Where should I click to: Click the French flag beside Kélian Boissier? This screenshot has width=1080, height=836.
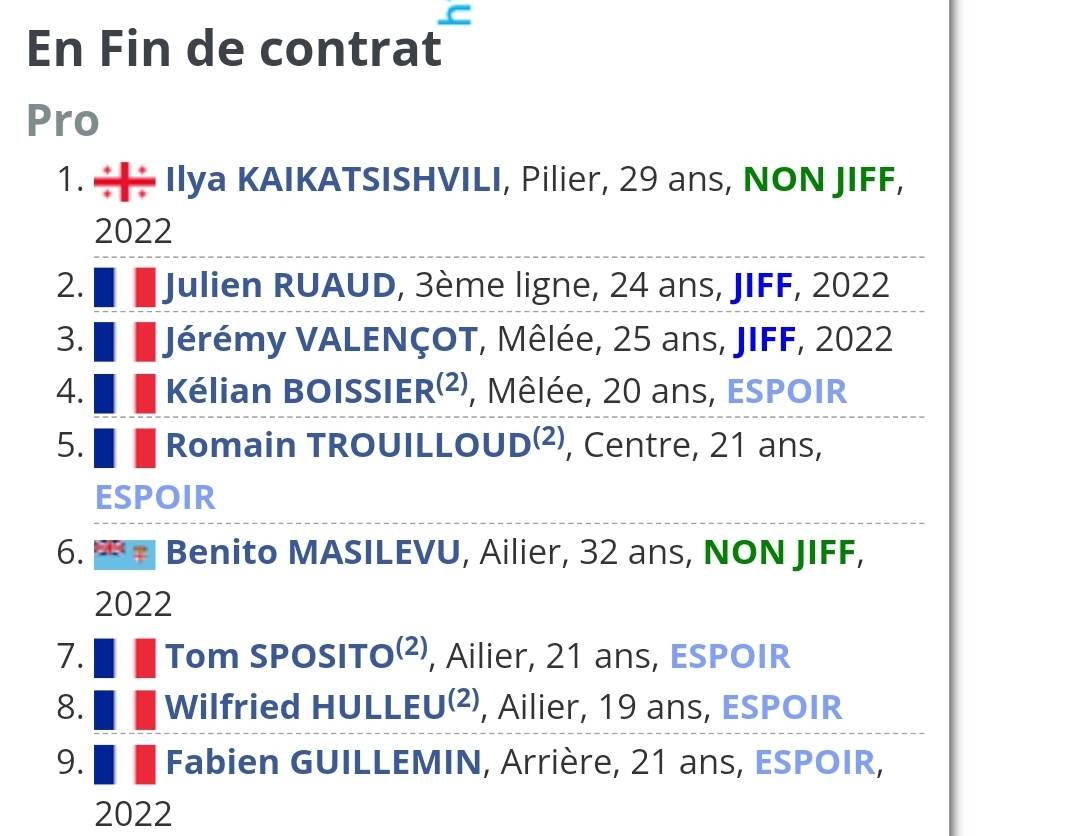[x=125, y=393]
